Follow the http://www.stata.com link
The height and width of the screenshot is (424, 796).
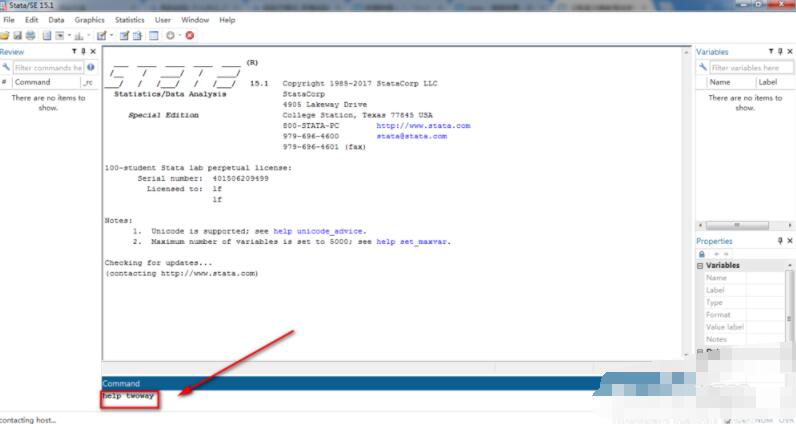click(423, 125)
